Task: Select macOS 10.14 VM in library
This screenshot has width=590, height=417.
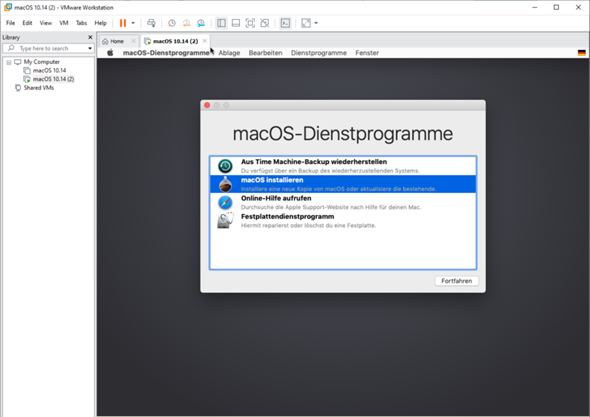Action: pos(49,70)
